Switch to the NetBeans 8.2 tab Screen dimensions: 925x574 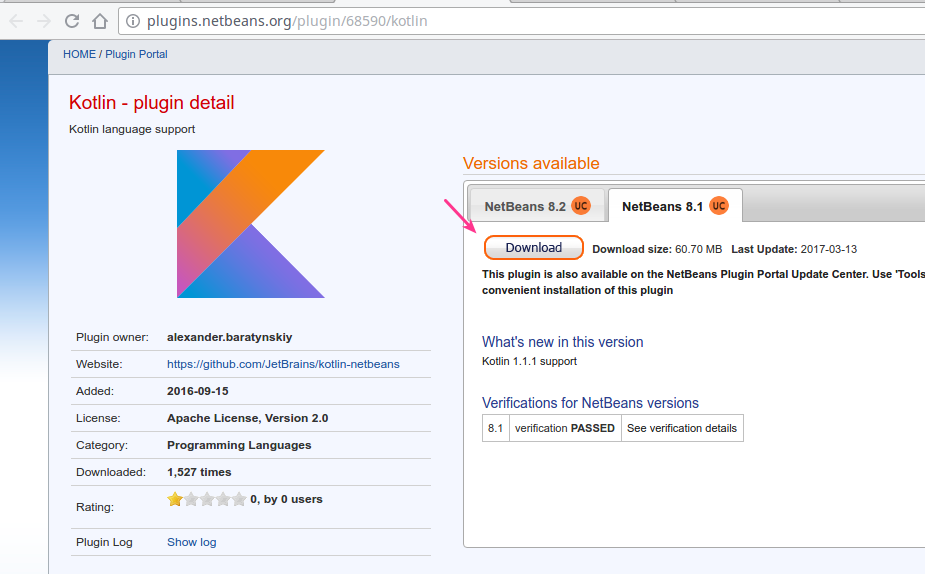537,206
